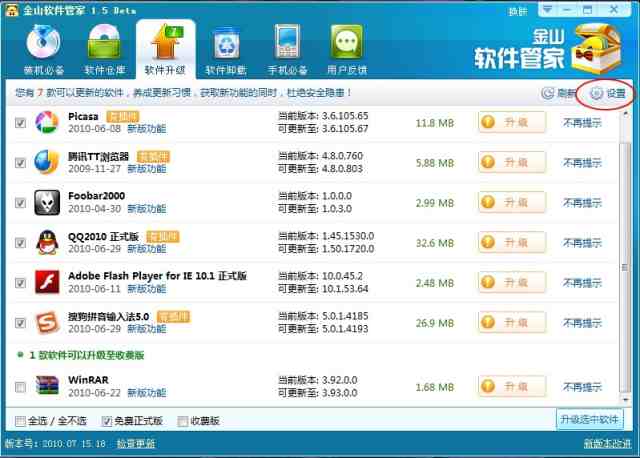Click the WinRAR app icon

pos(47,386)
